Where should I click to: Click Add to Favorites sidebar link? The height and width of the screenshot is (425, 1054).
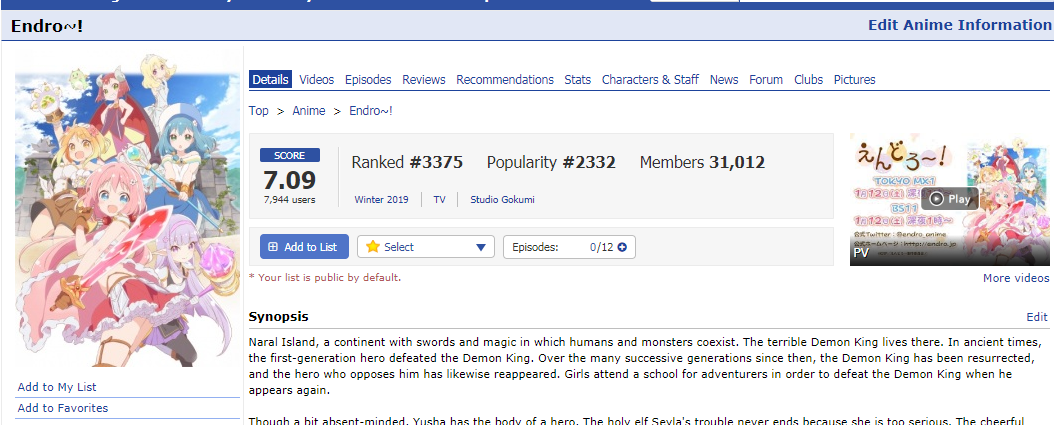click(63, 408)
